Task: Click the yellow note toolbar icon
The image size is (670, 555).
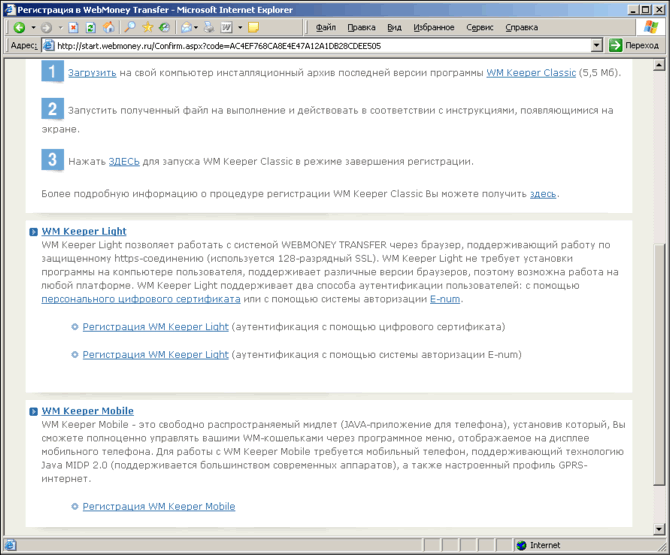Action: [253, 27]
